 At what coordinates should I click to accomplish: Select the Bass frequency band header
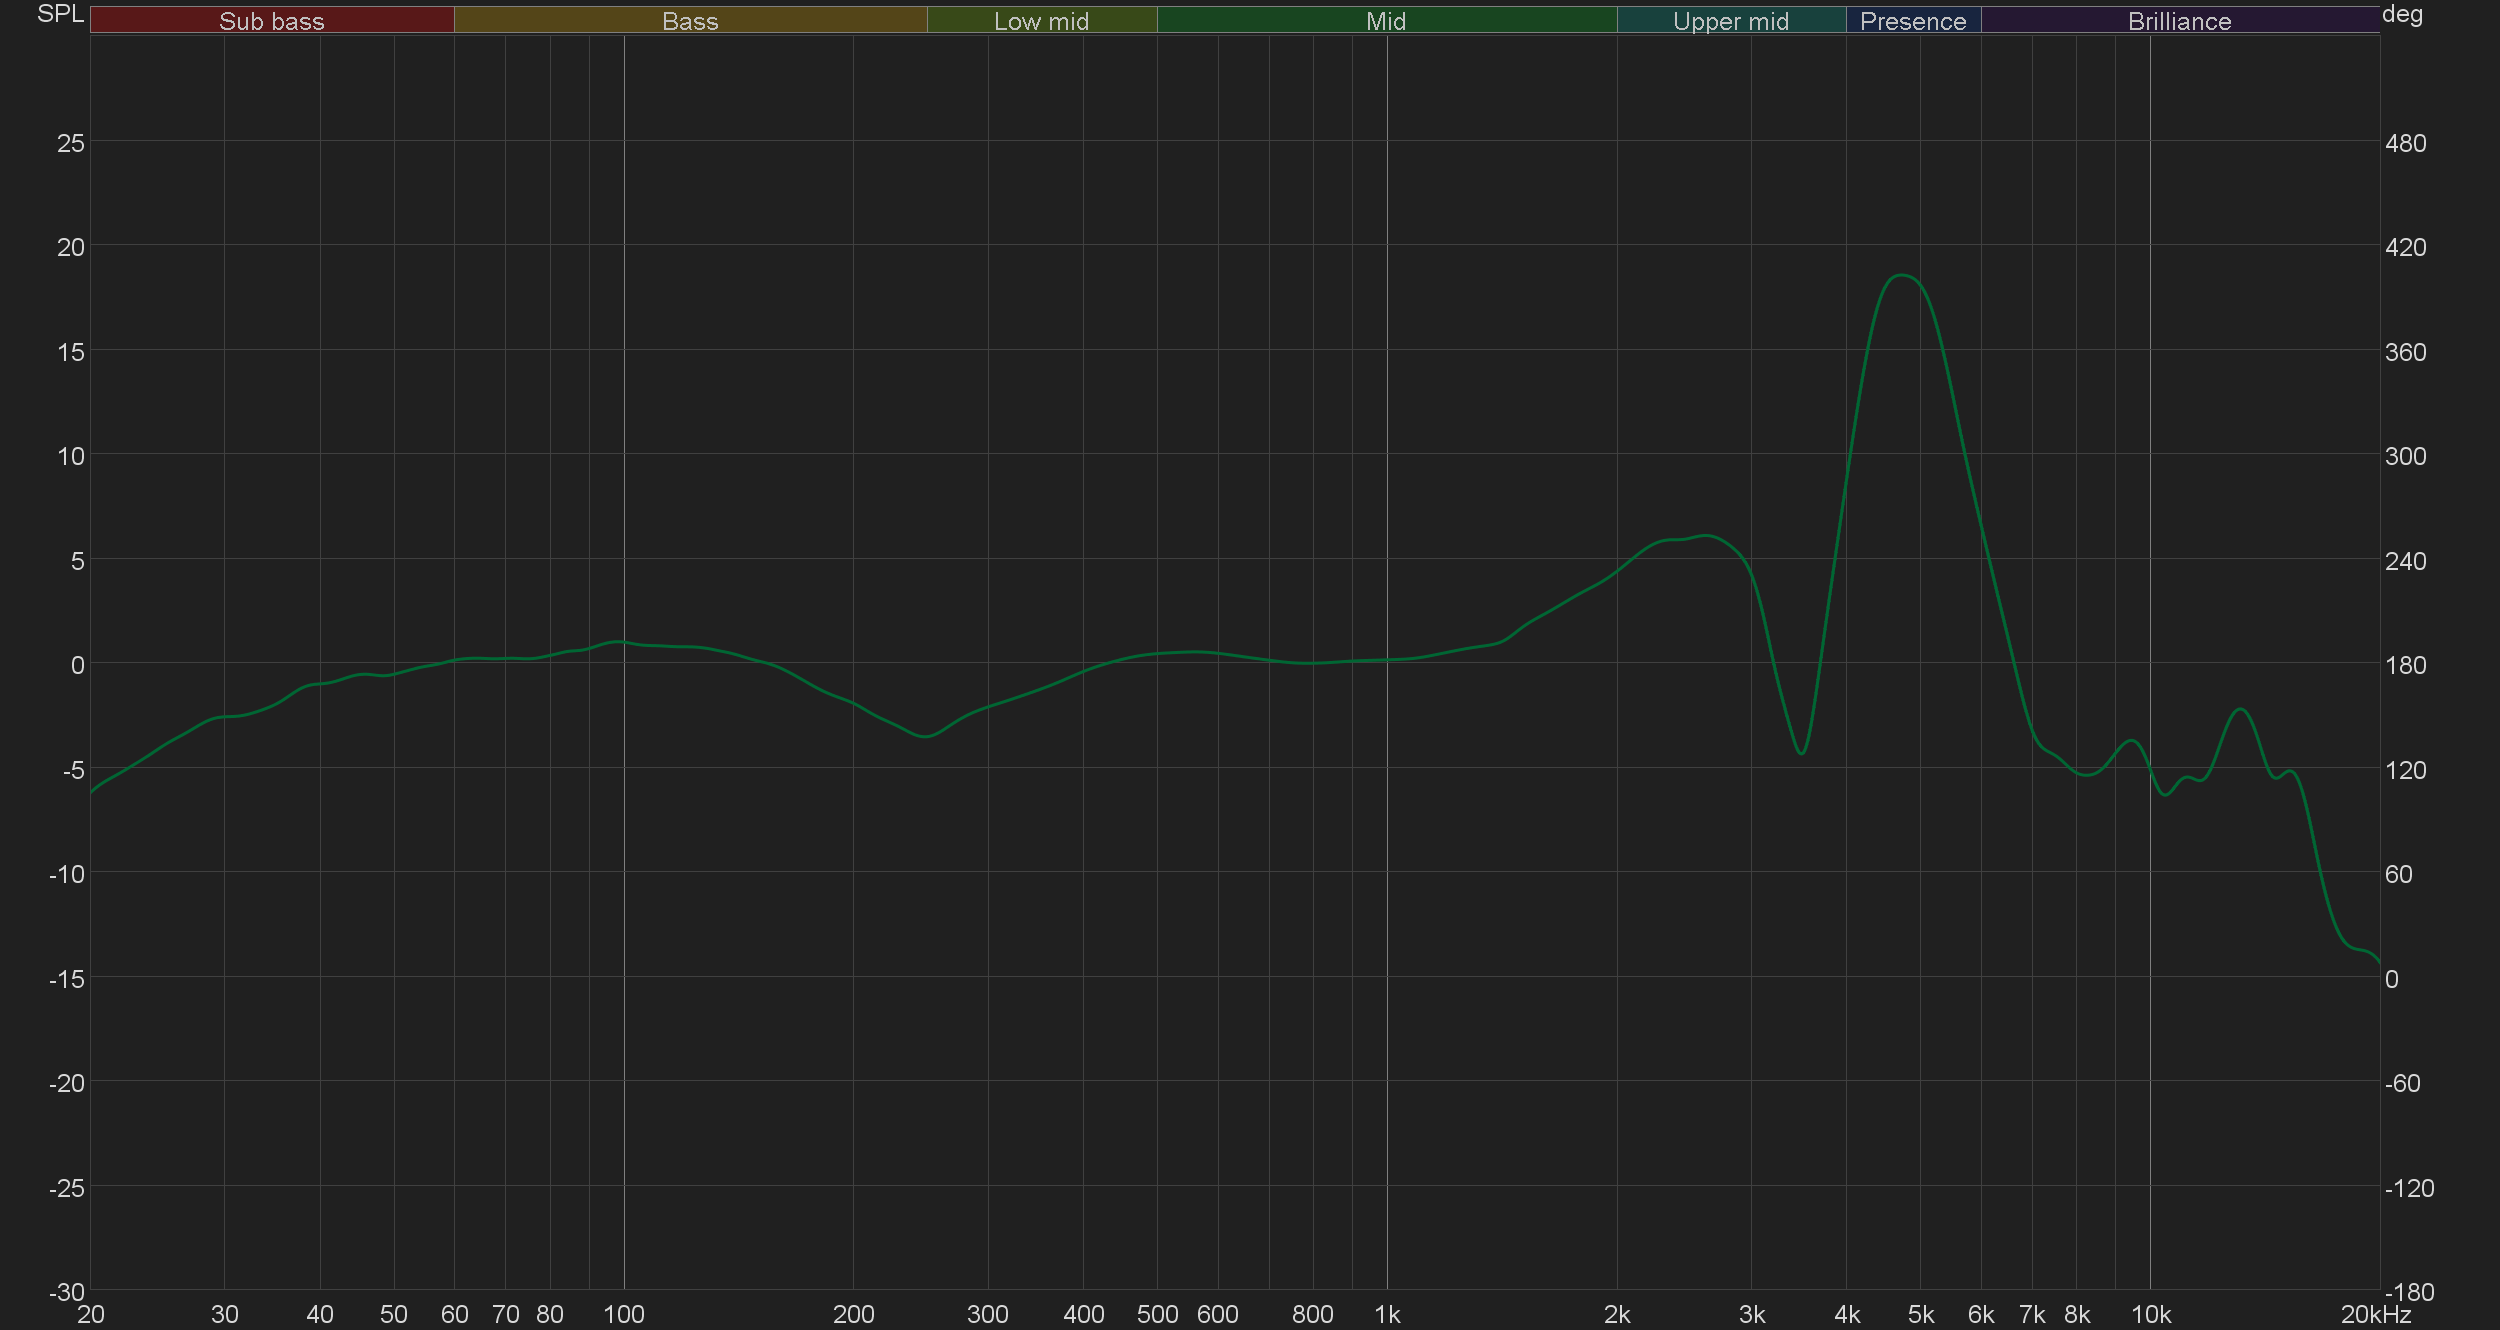point(690,21)
